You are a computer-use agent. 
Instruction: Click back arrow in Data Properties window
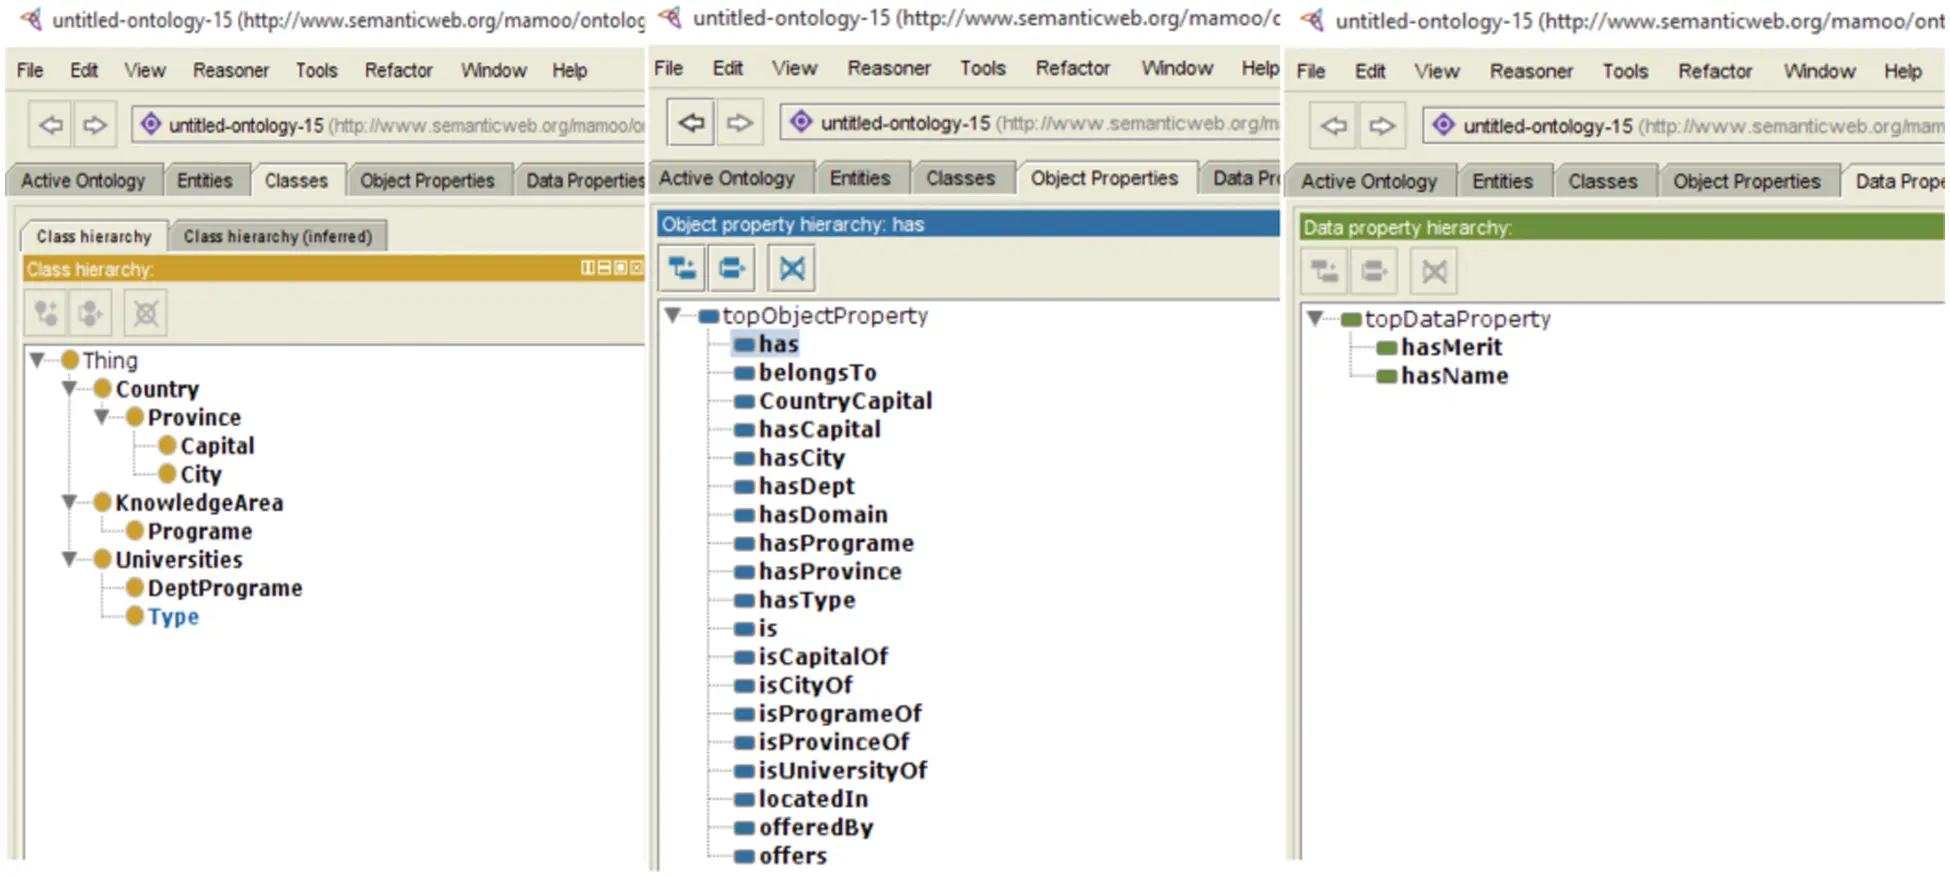(x=1334, y=125)
